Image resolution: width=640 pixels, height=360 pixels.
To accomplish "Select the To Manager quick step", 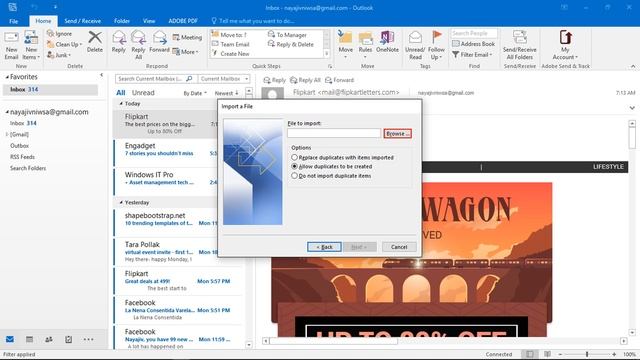I will coord(287,35).
